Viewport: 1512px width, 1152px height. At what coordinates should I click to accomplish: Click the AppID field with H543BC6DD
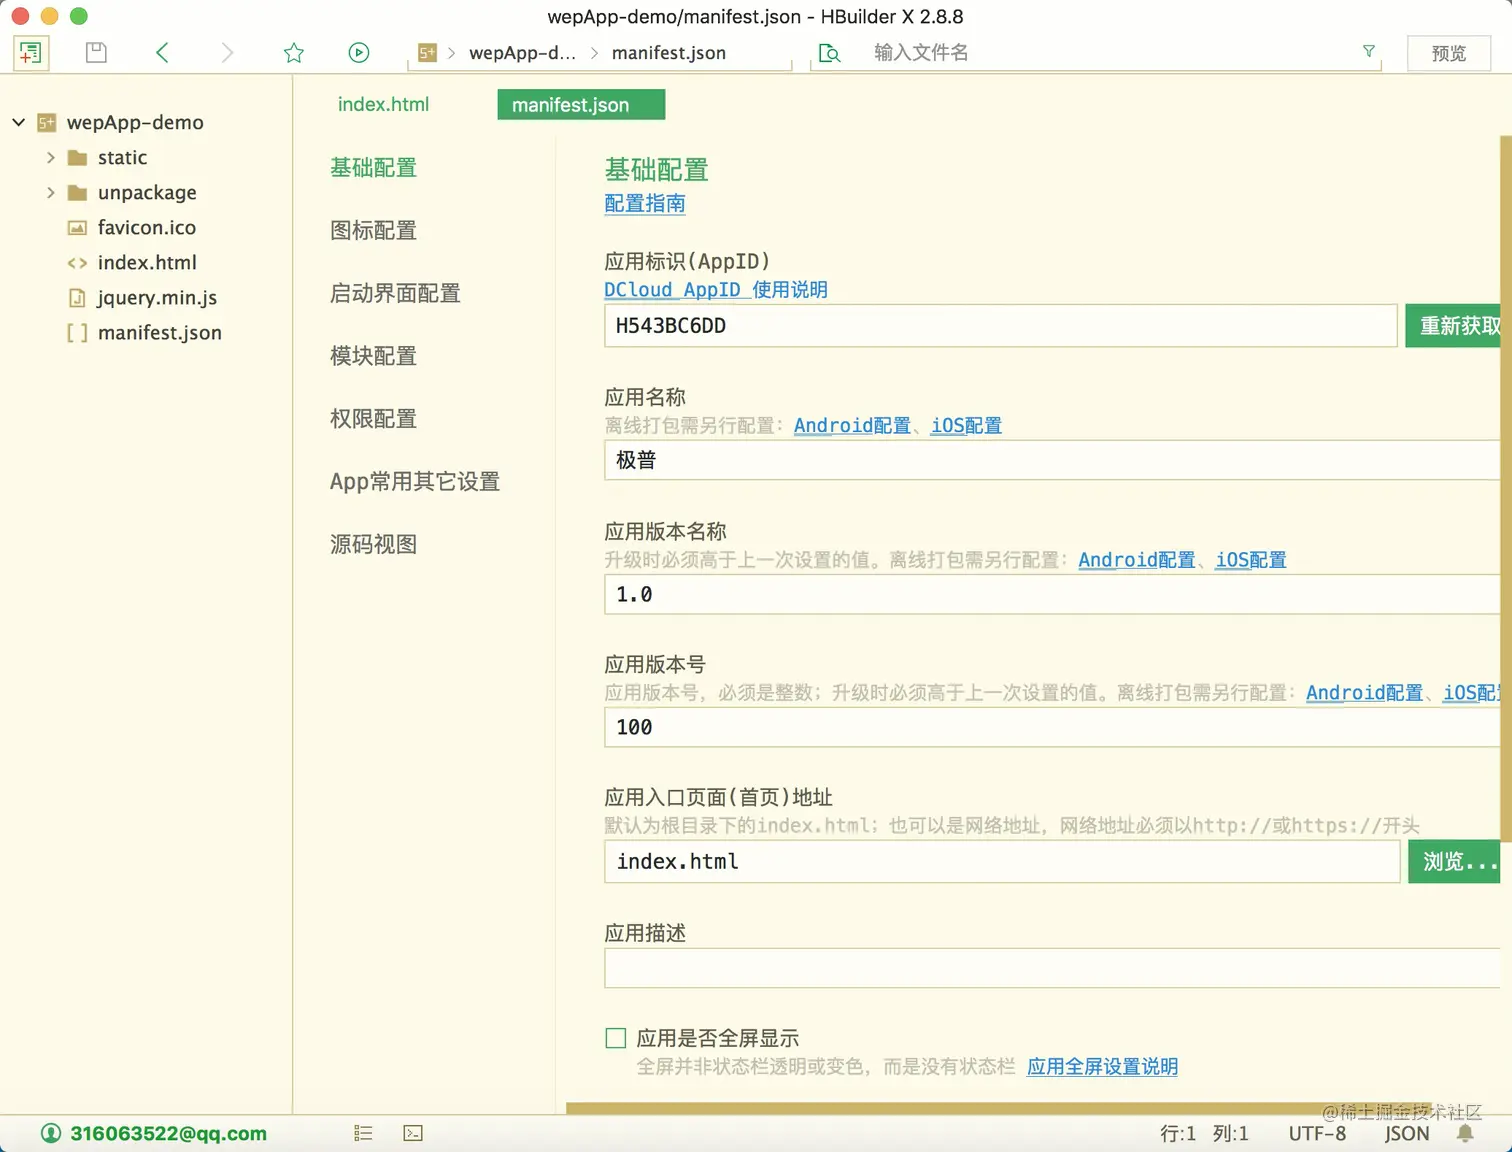[1000, 326]
